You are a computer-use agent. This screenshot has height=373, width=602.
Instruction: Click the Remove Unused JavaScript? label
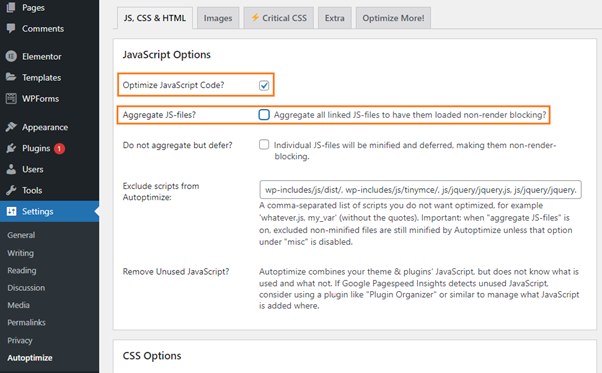176,271
